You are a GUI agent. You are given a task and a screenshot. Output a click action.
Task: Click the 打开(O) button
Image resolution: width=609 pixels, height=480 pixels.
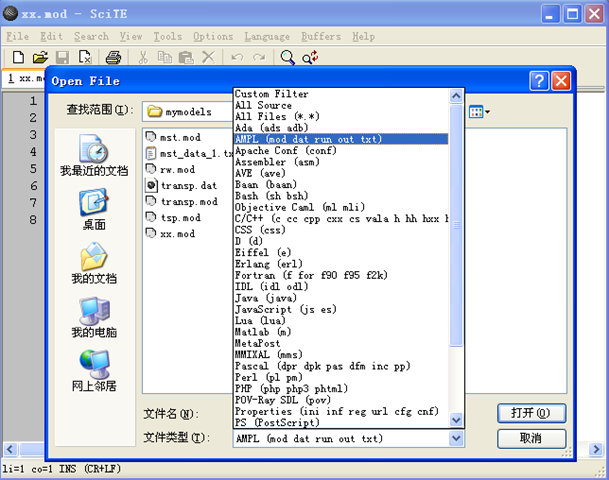coord(531,413)
